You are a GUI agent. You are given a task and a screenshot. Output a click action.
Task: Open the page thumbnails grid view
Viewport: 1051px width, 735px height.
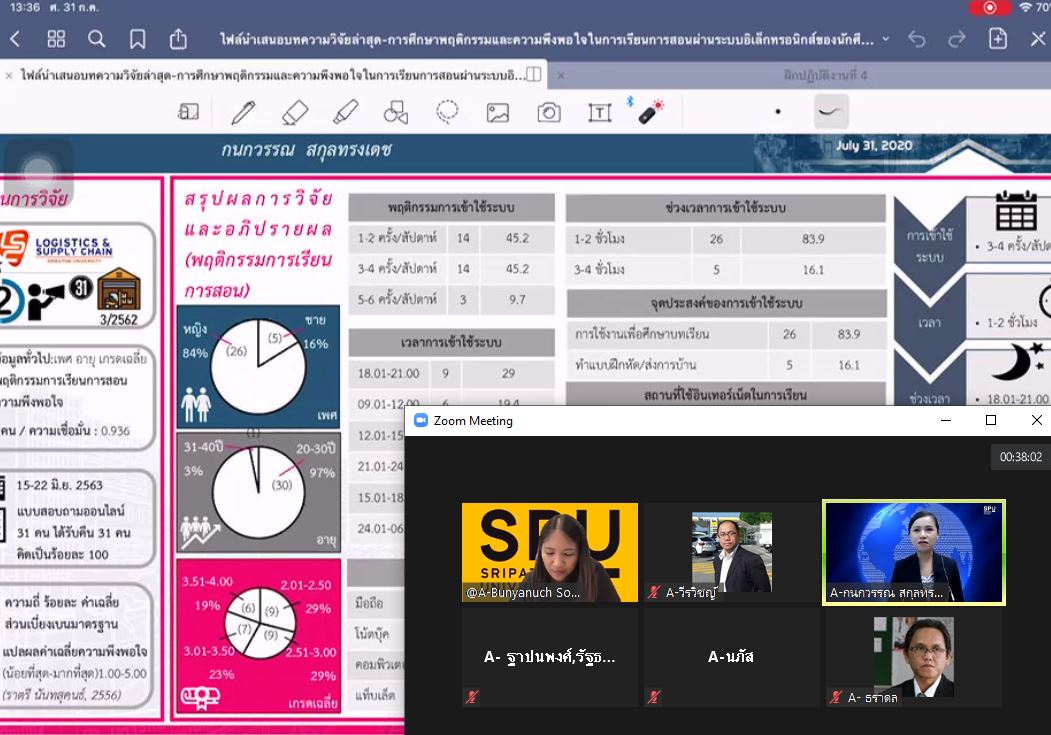[x=56, y=40]
